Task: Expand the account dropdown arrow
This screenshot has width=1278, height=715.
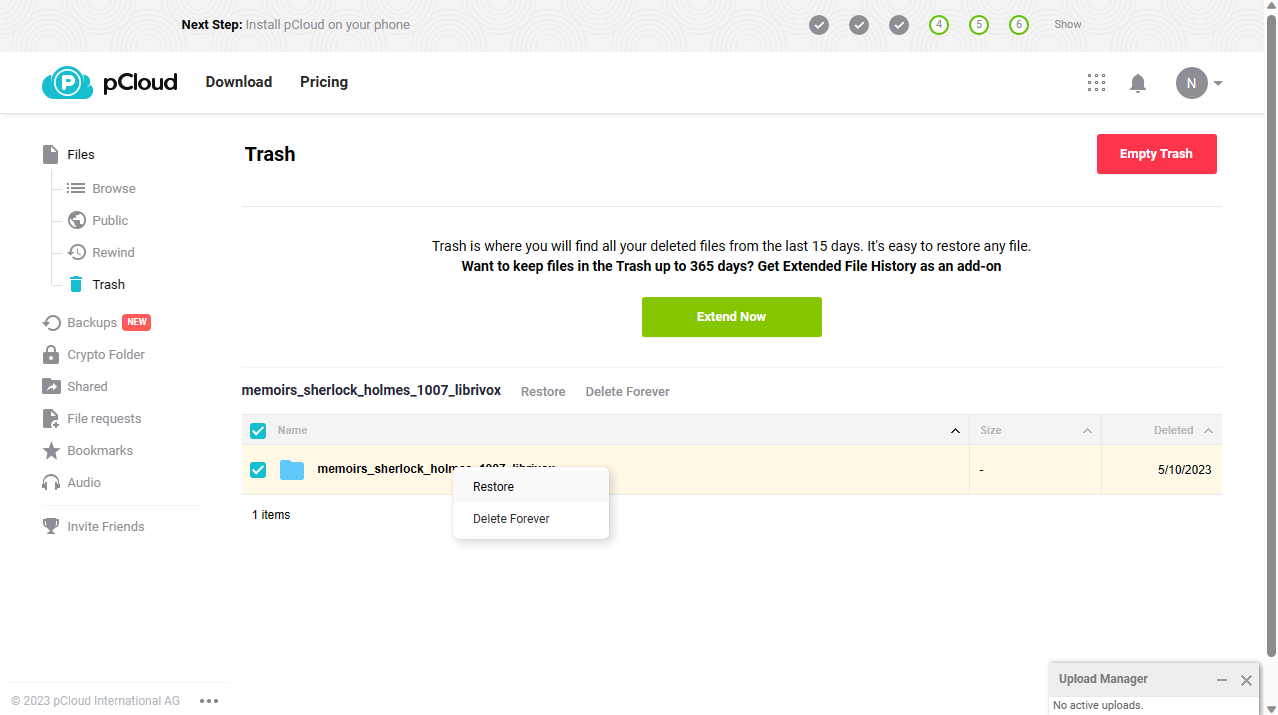Action: 1218,83
